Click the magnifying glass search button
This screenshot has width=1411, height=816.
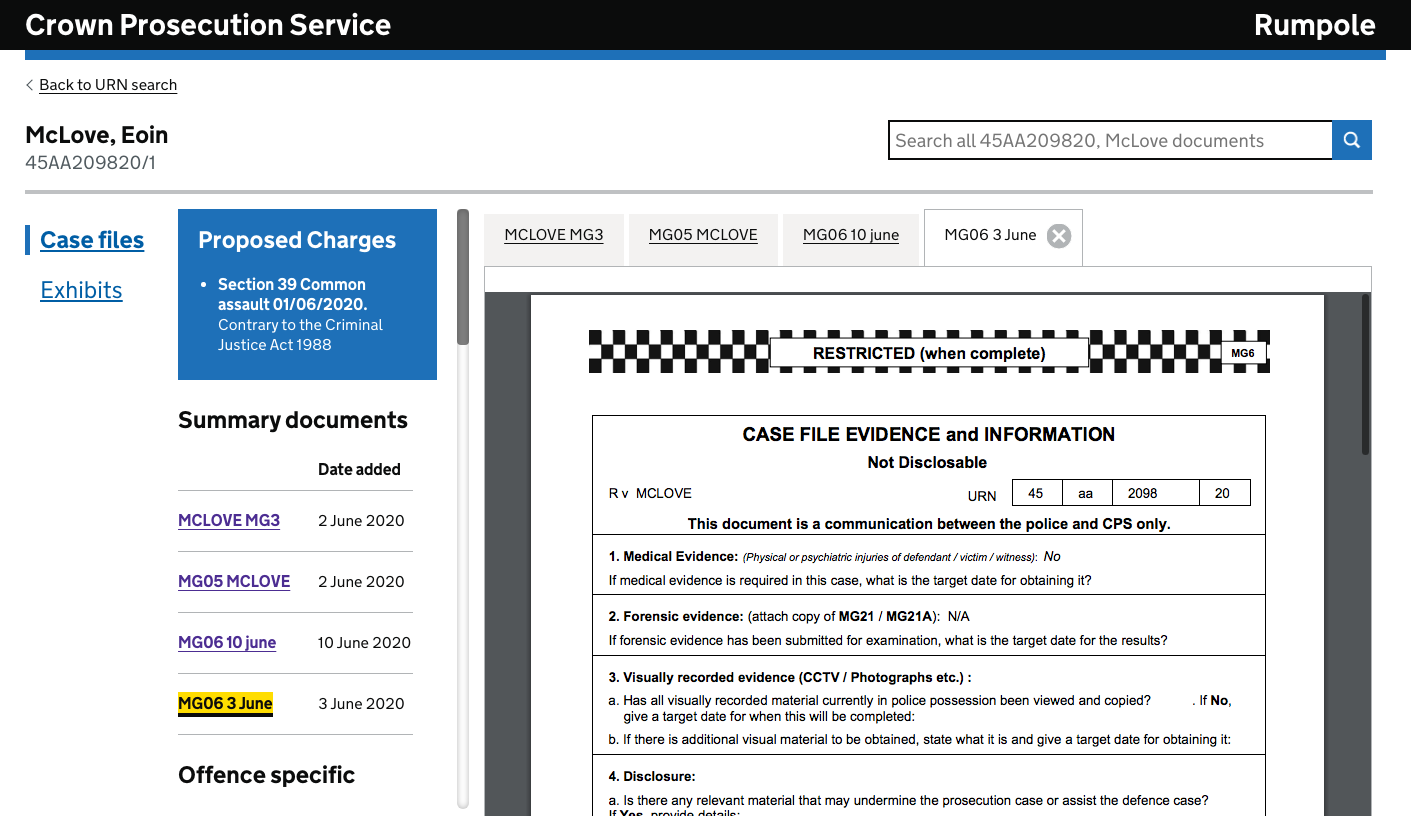click(1351, 140)
